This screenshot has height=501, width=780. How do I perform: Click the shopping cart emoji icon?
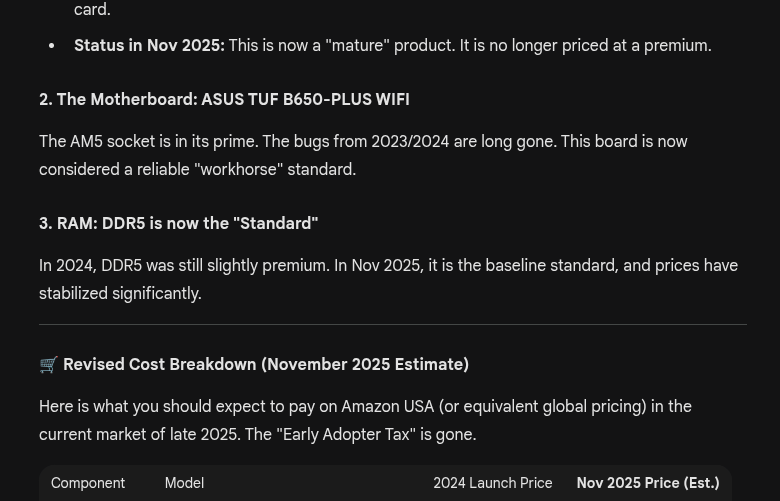pyautogui.click(x=48, y=365)
